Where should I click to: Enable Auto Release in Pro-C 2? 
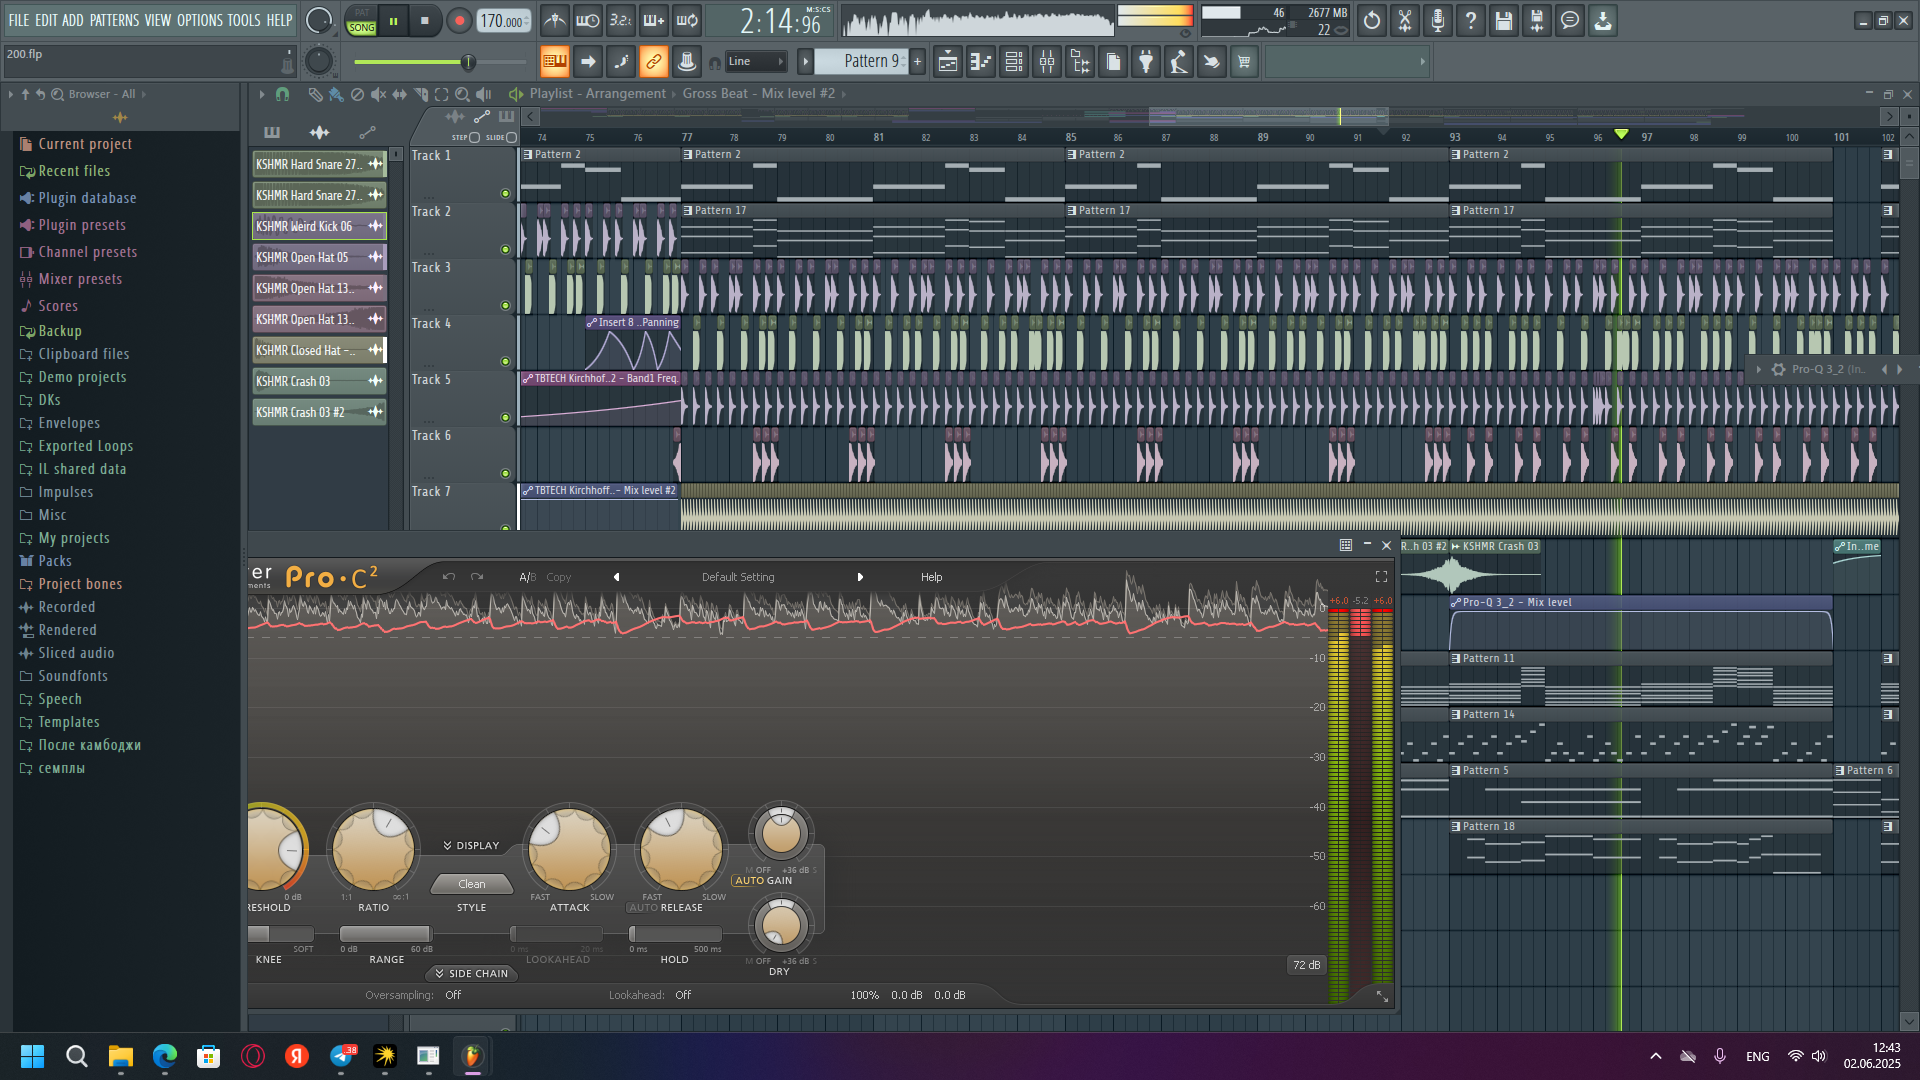tap(642, 908)
